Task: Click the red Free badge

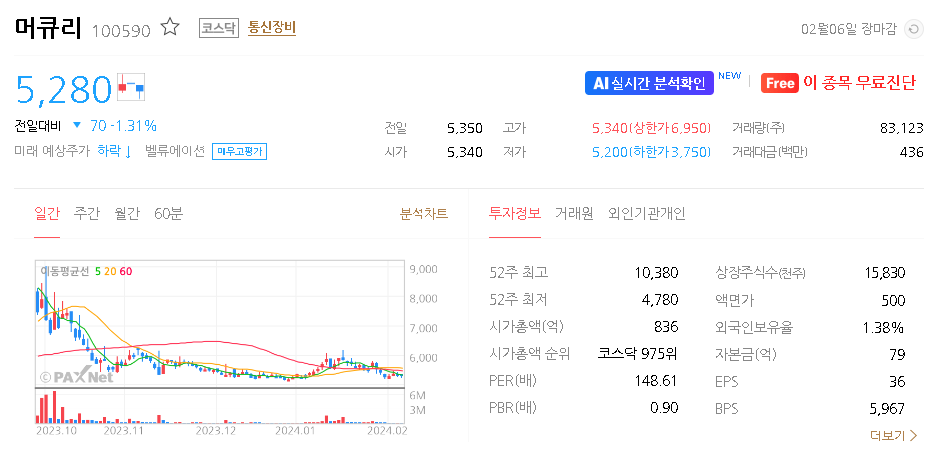Action: click(x=779, y=83)
